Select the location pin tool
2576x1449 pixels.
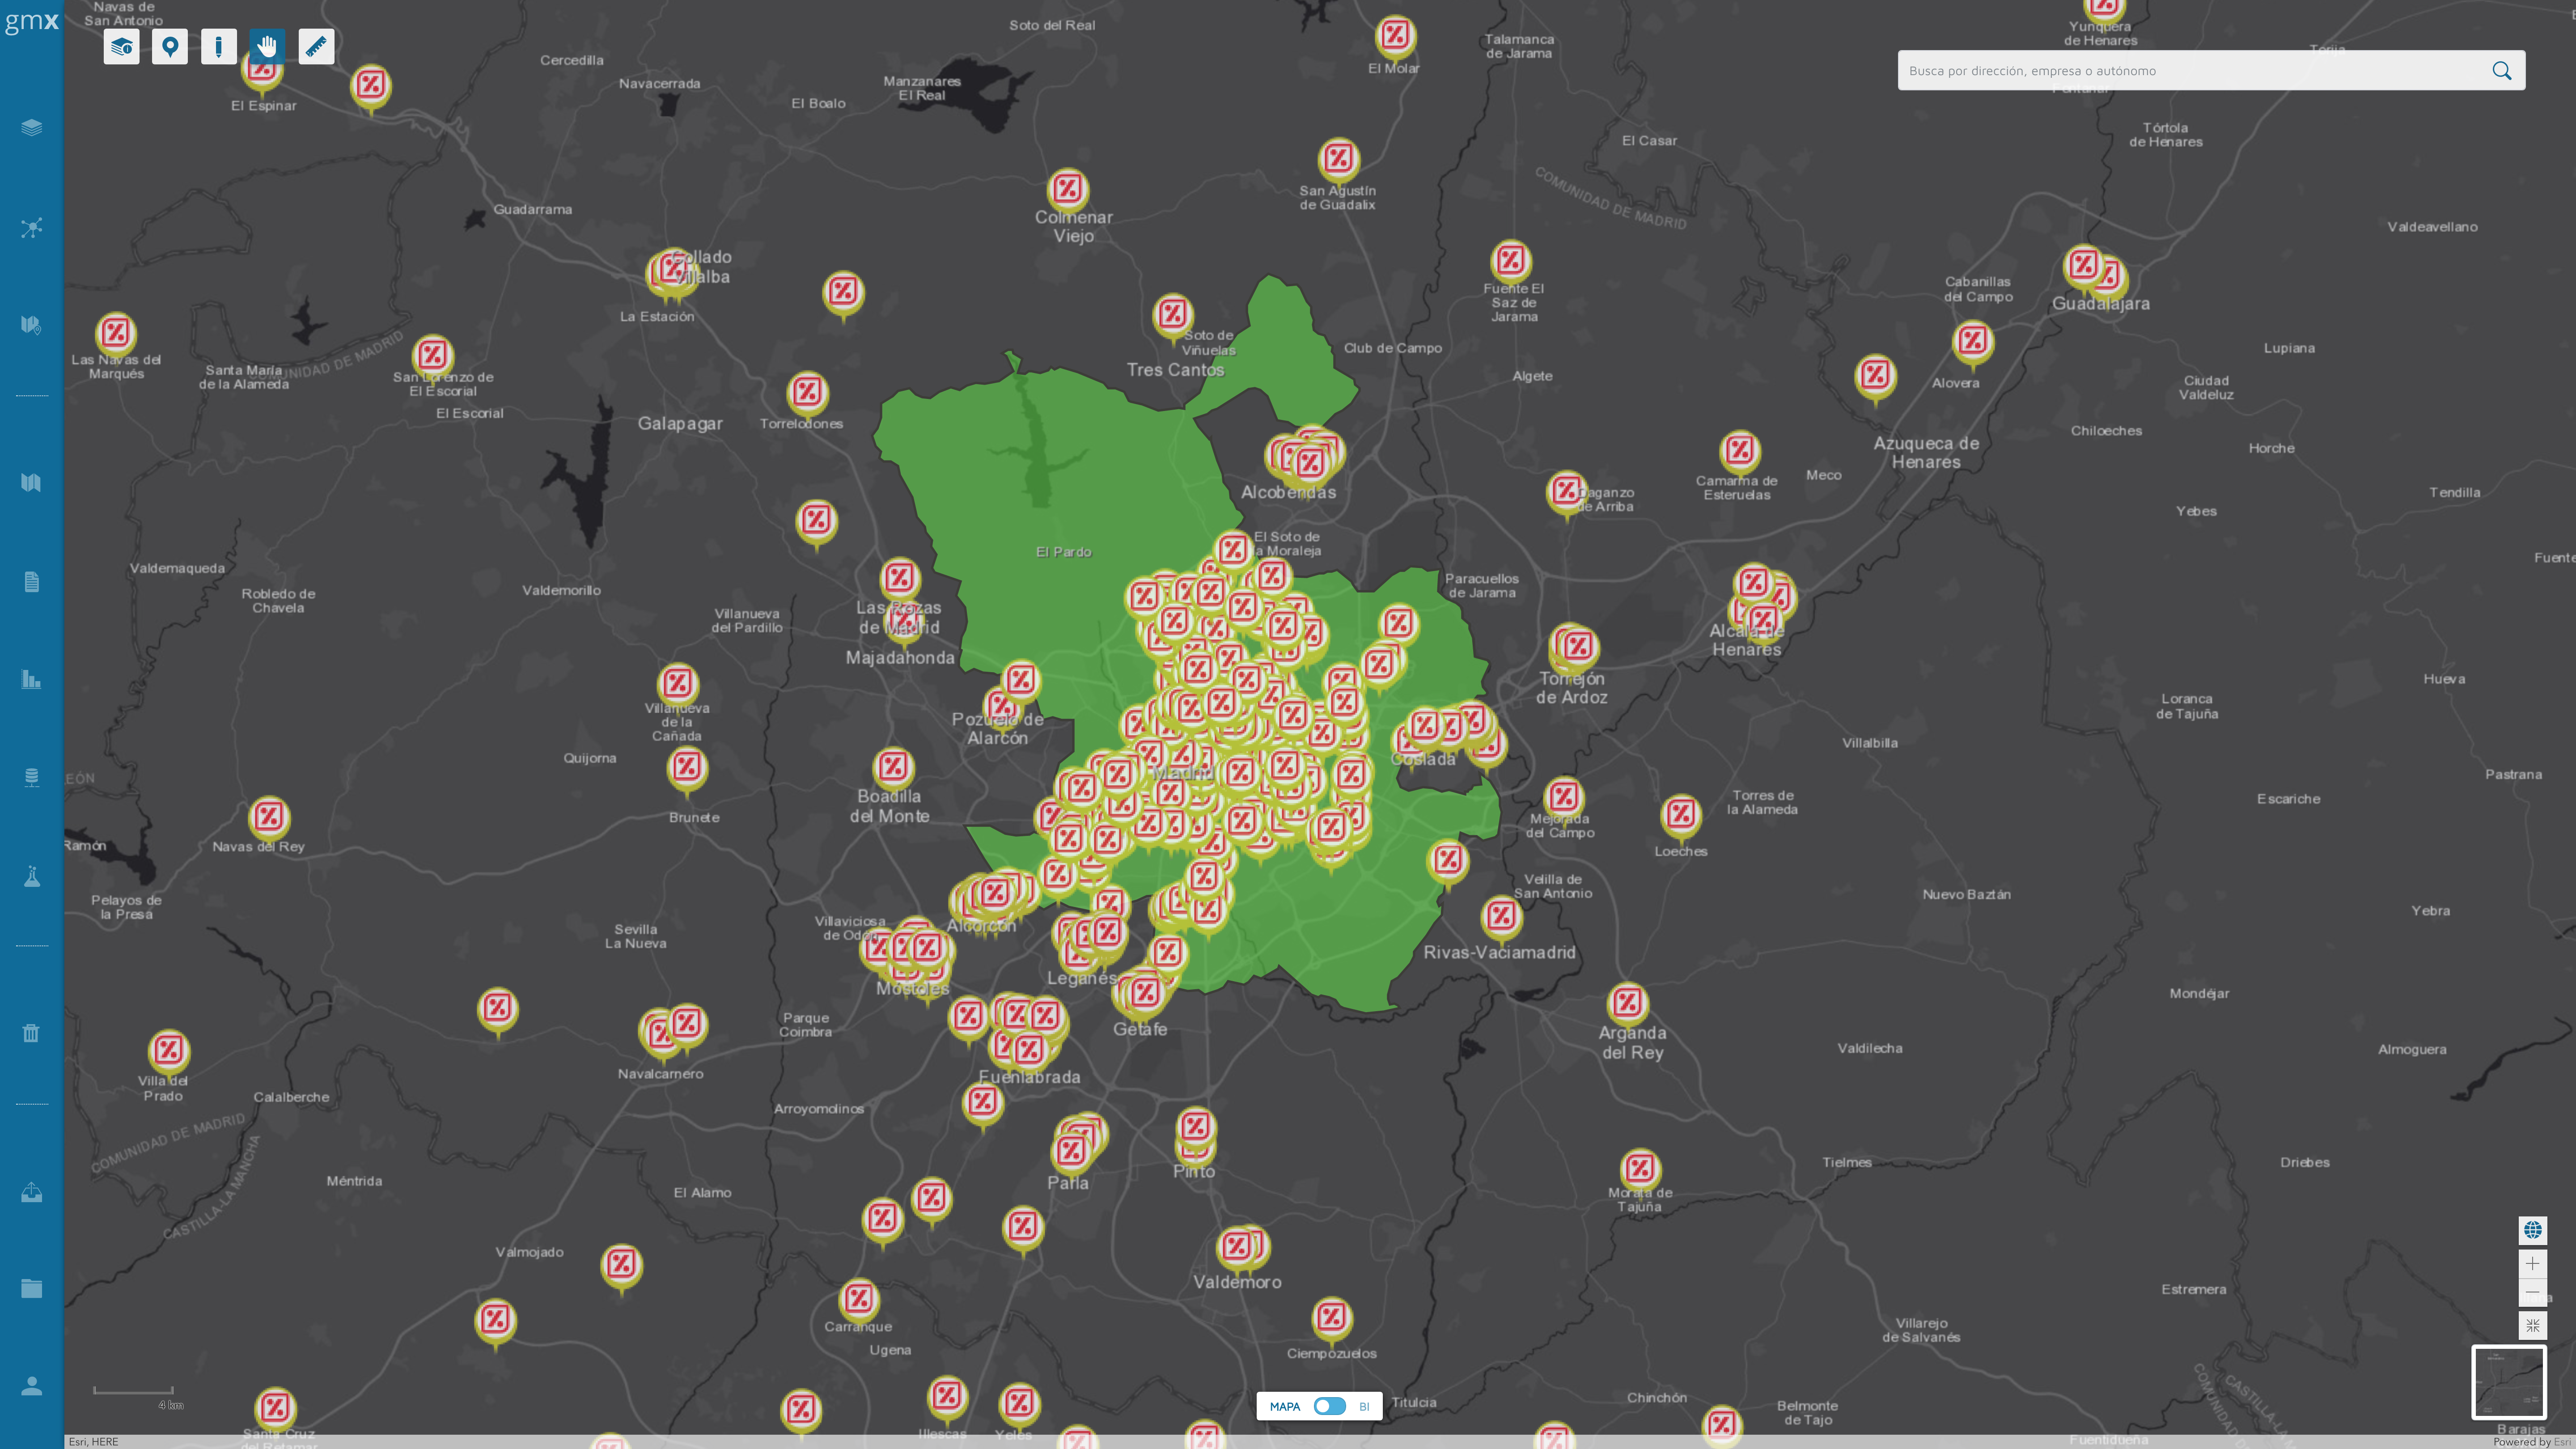[170, 47]
